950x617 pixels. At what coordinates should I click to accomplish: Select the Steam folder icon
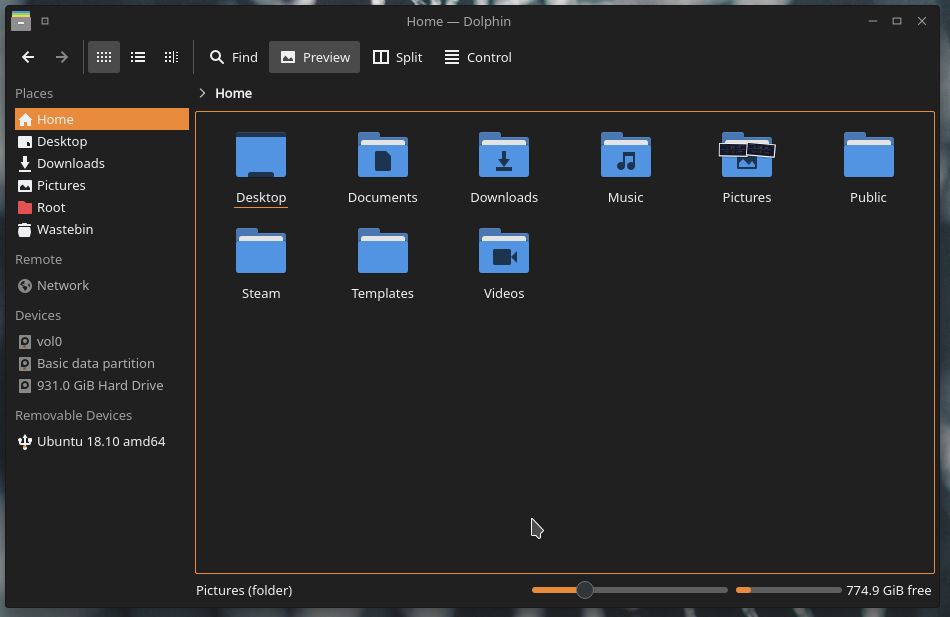pyautogui.click(x=261, y=251)
